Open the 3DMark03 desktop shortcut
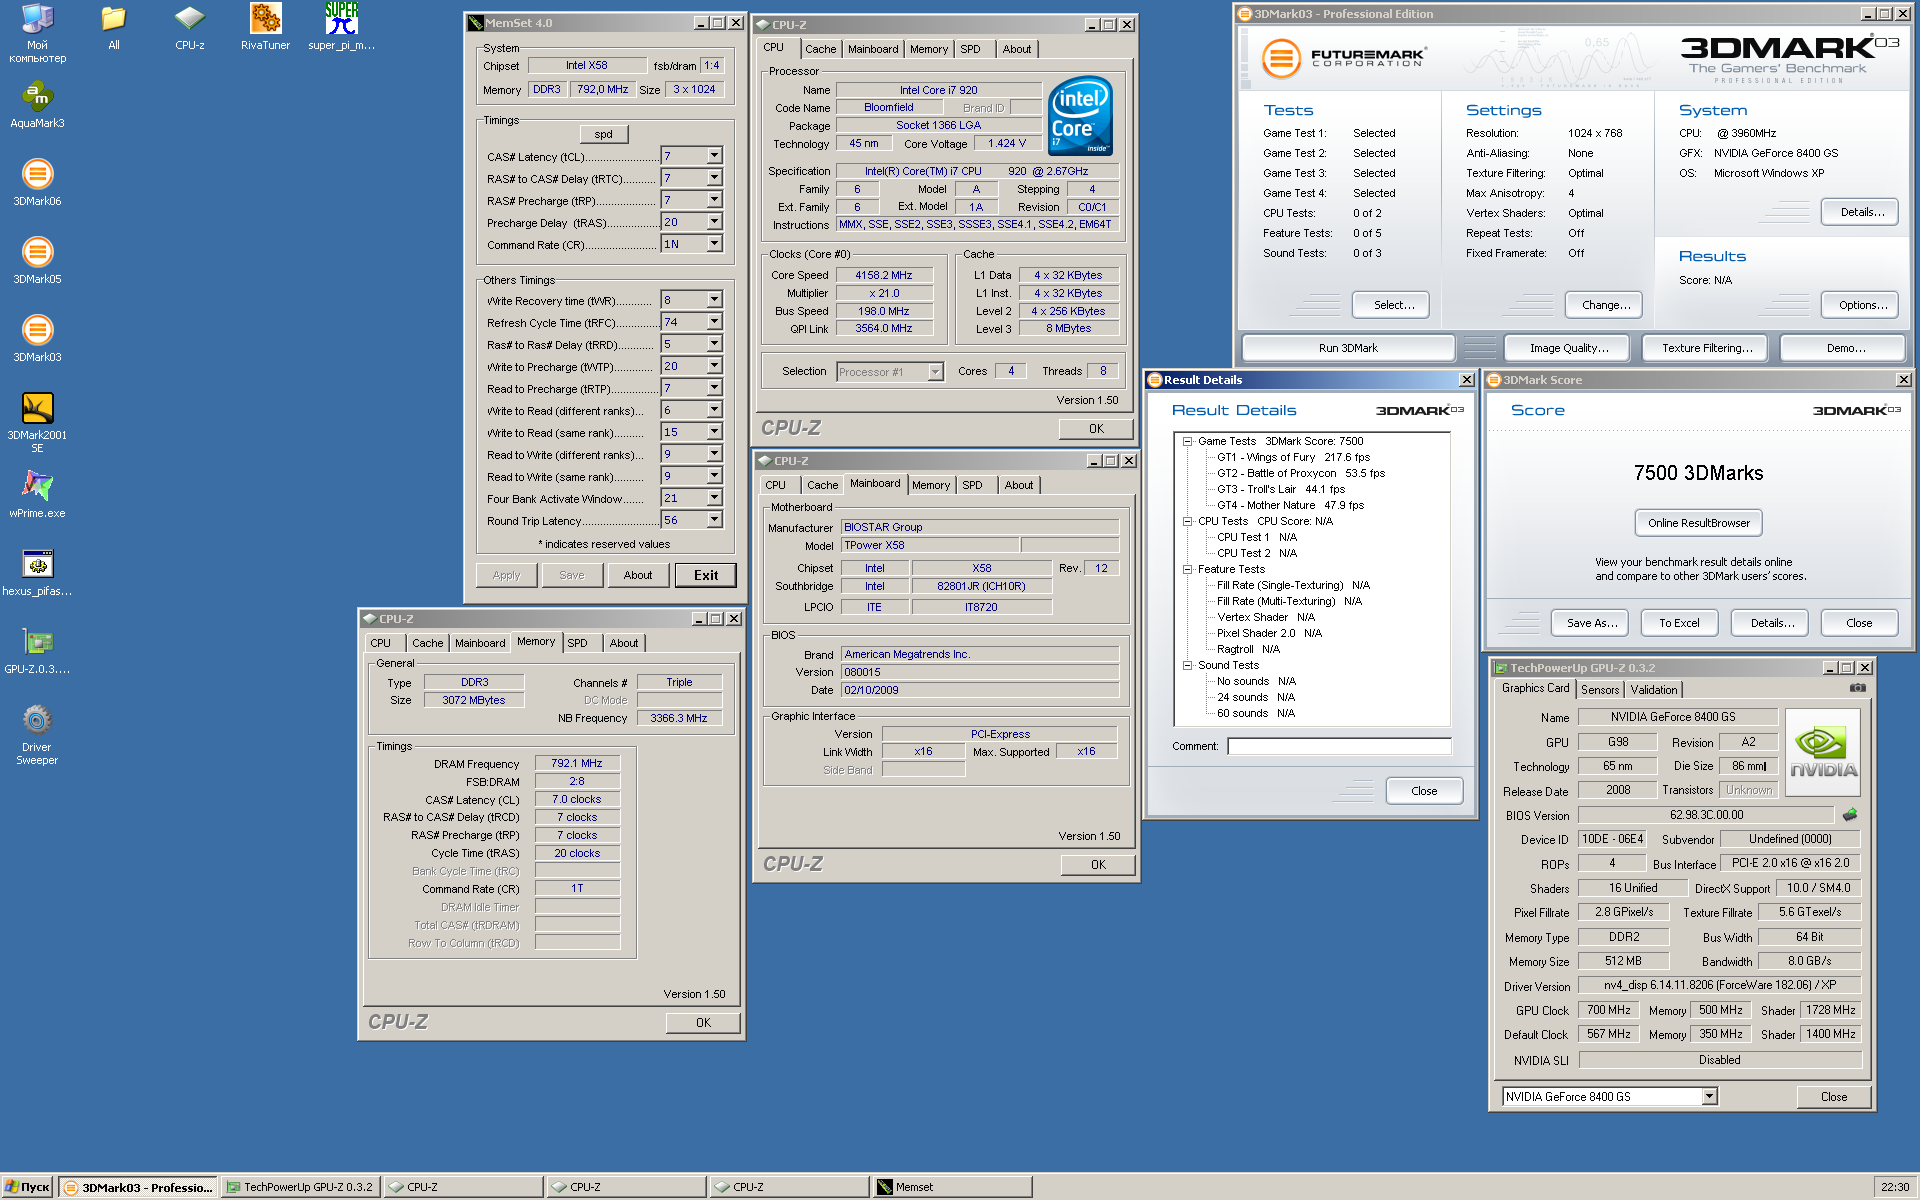Image resolution: width=1920 pixels, height=1200 pixels. (37, 339)
